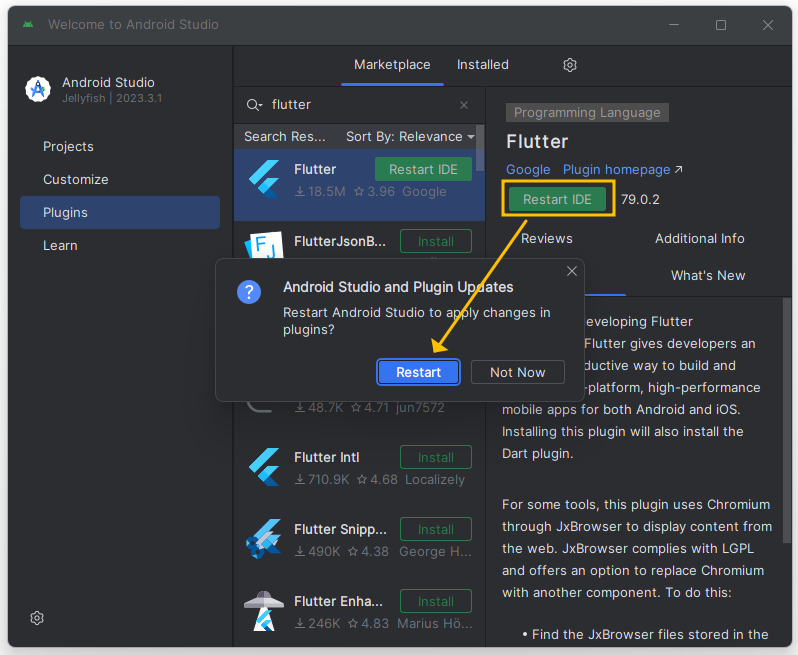
Task: Click the plugins settings gear beside Installed tab
Action: pyautogui.click(x=569, y=65)
